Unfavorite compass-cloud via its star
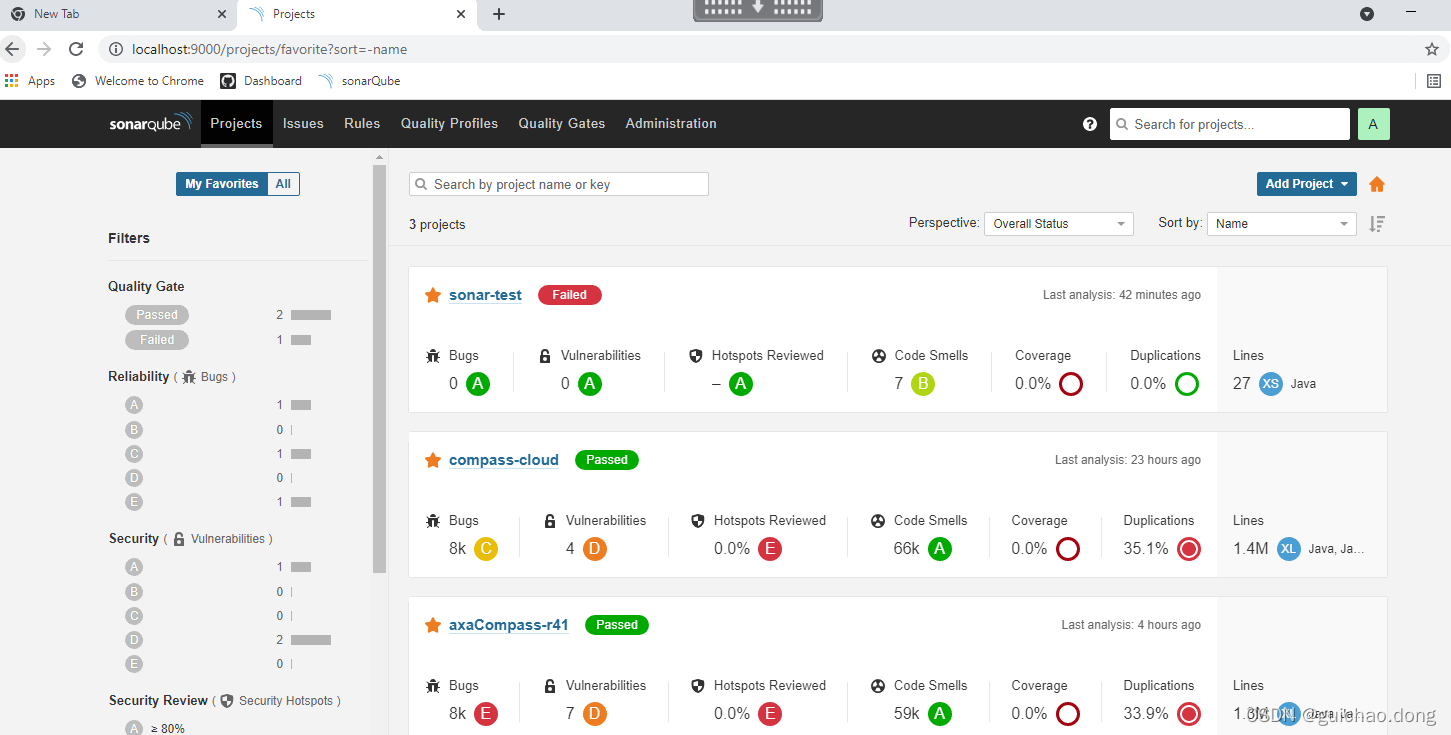1451x735 pixels. (433, 460)
